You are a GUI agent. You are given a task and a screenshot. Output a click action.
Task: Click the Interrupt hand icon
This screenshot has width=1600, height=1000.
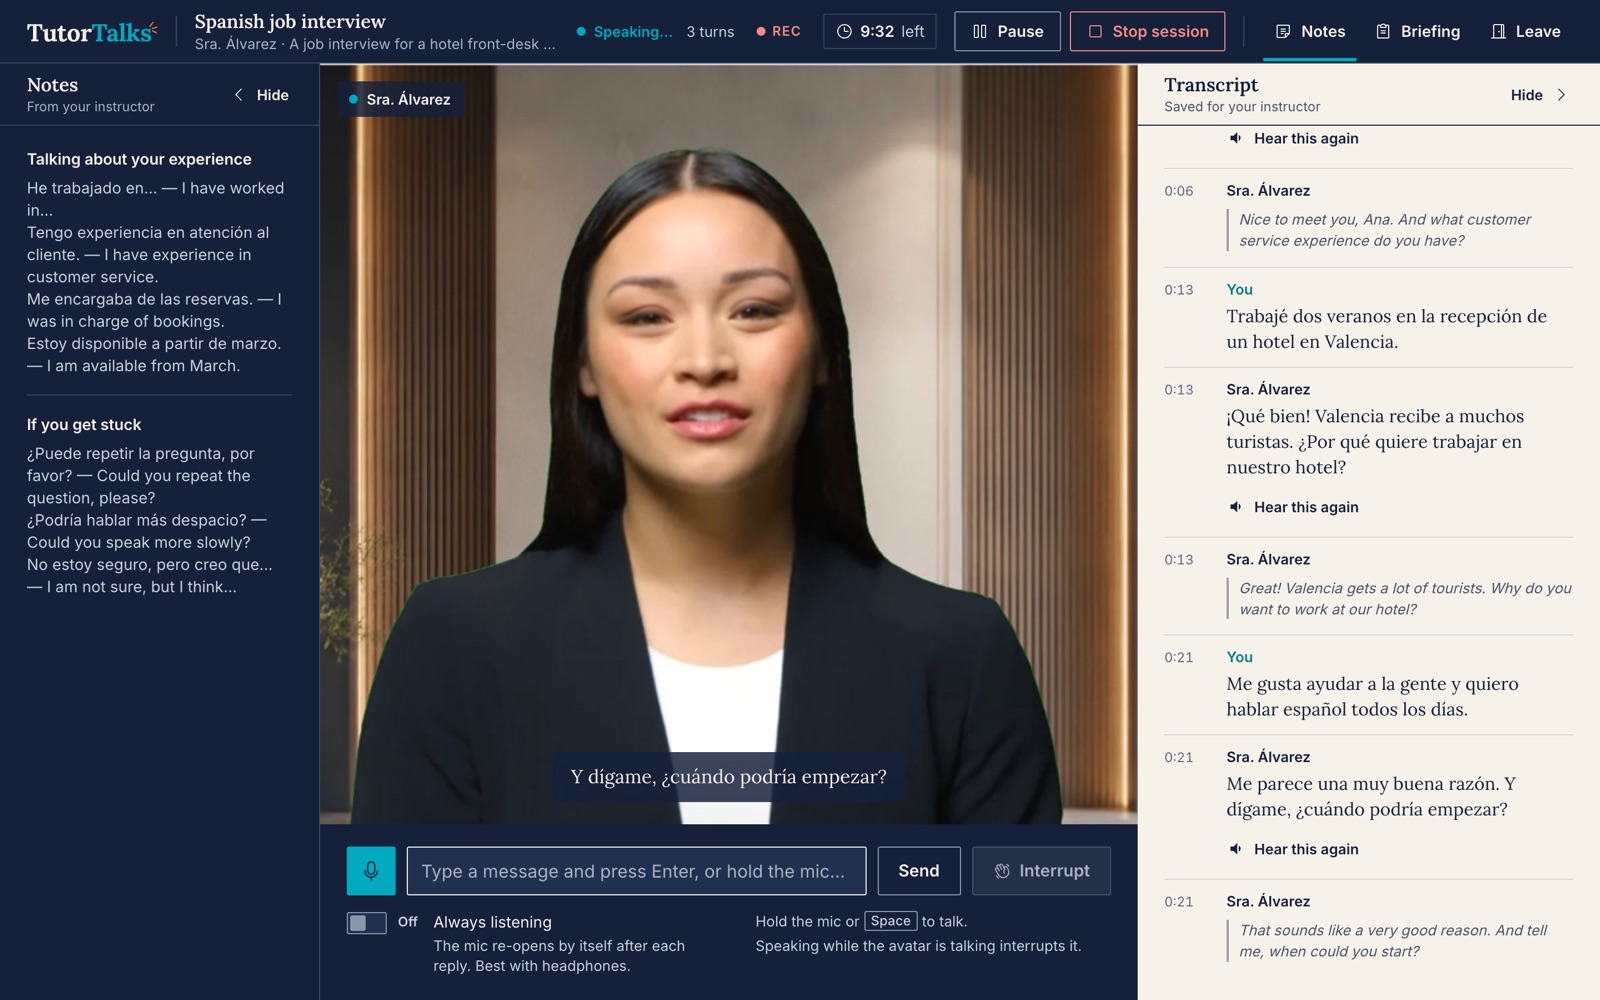click(x=1002, y=871)
